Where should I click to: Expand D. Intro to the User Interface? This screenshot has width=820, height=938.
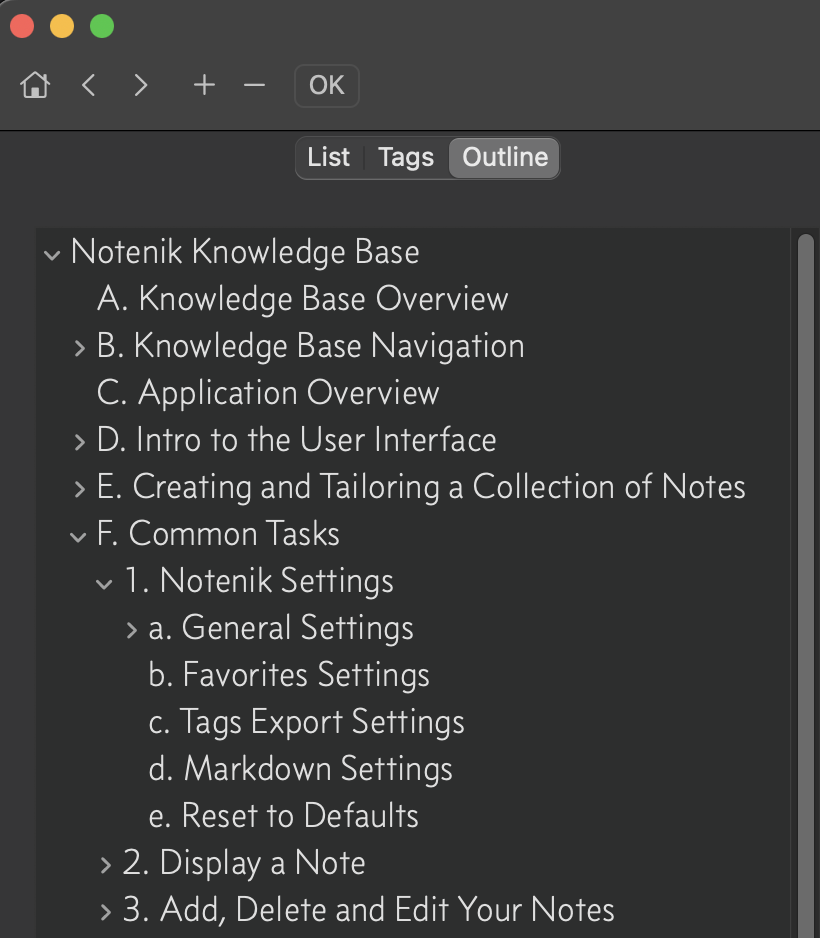[80, 442]
